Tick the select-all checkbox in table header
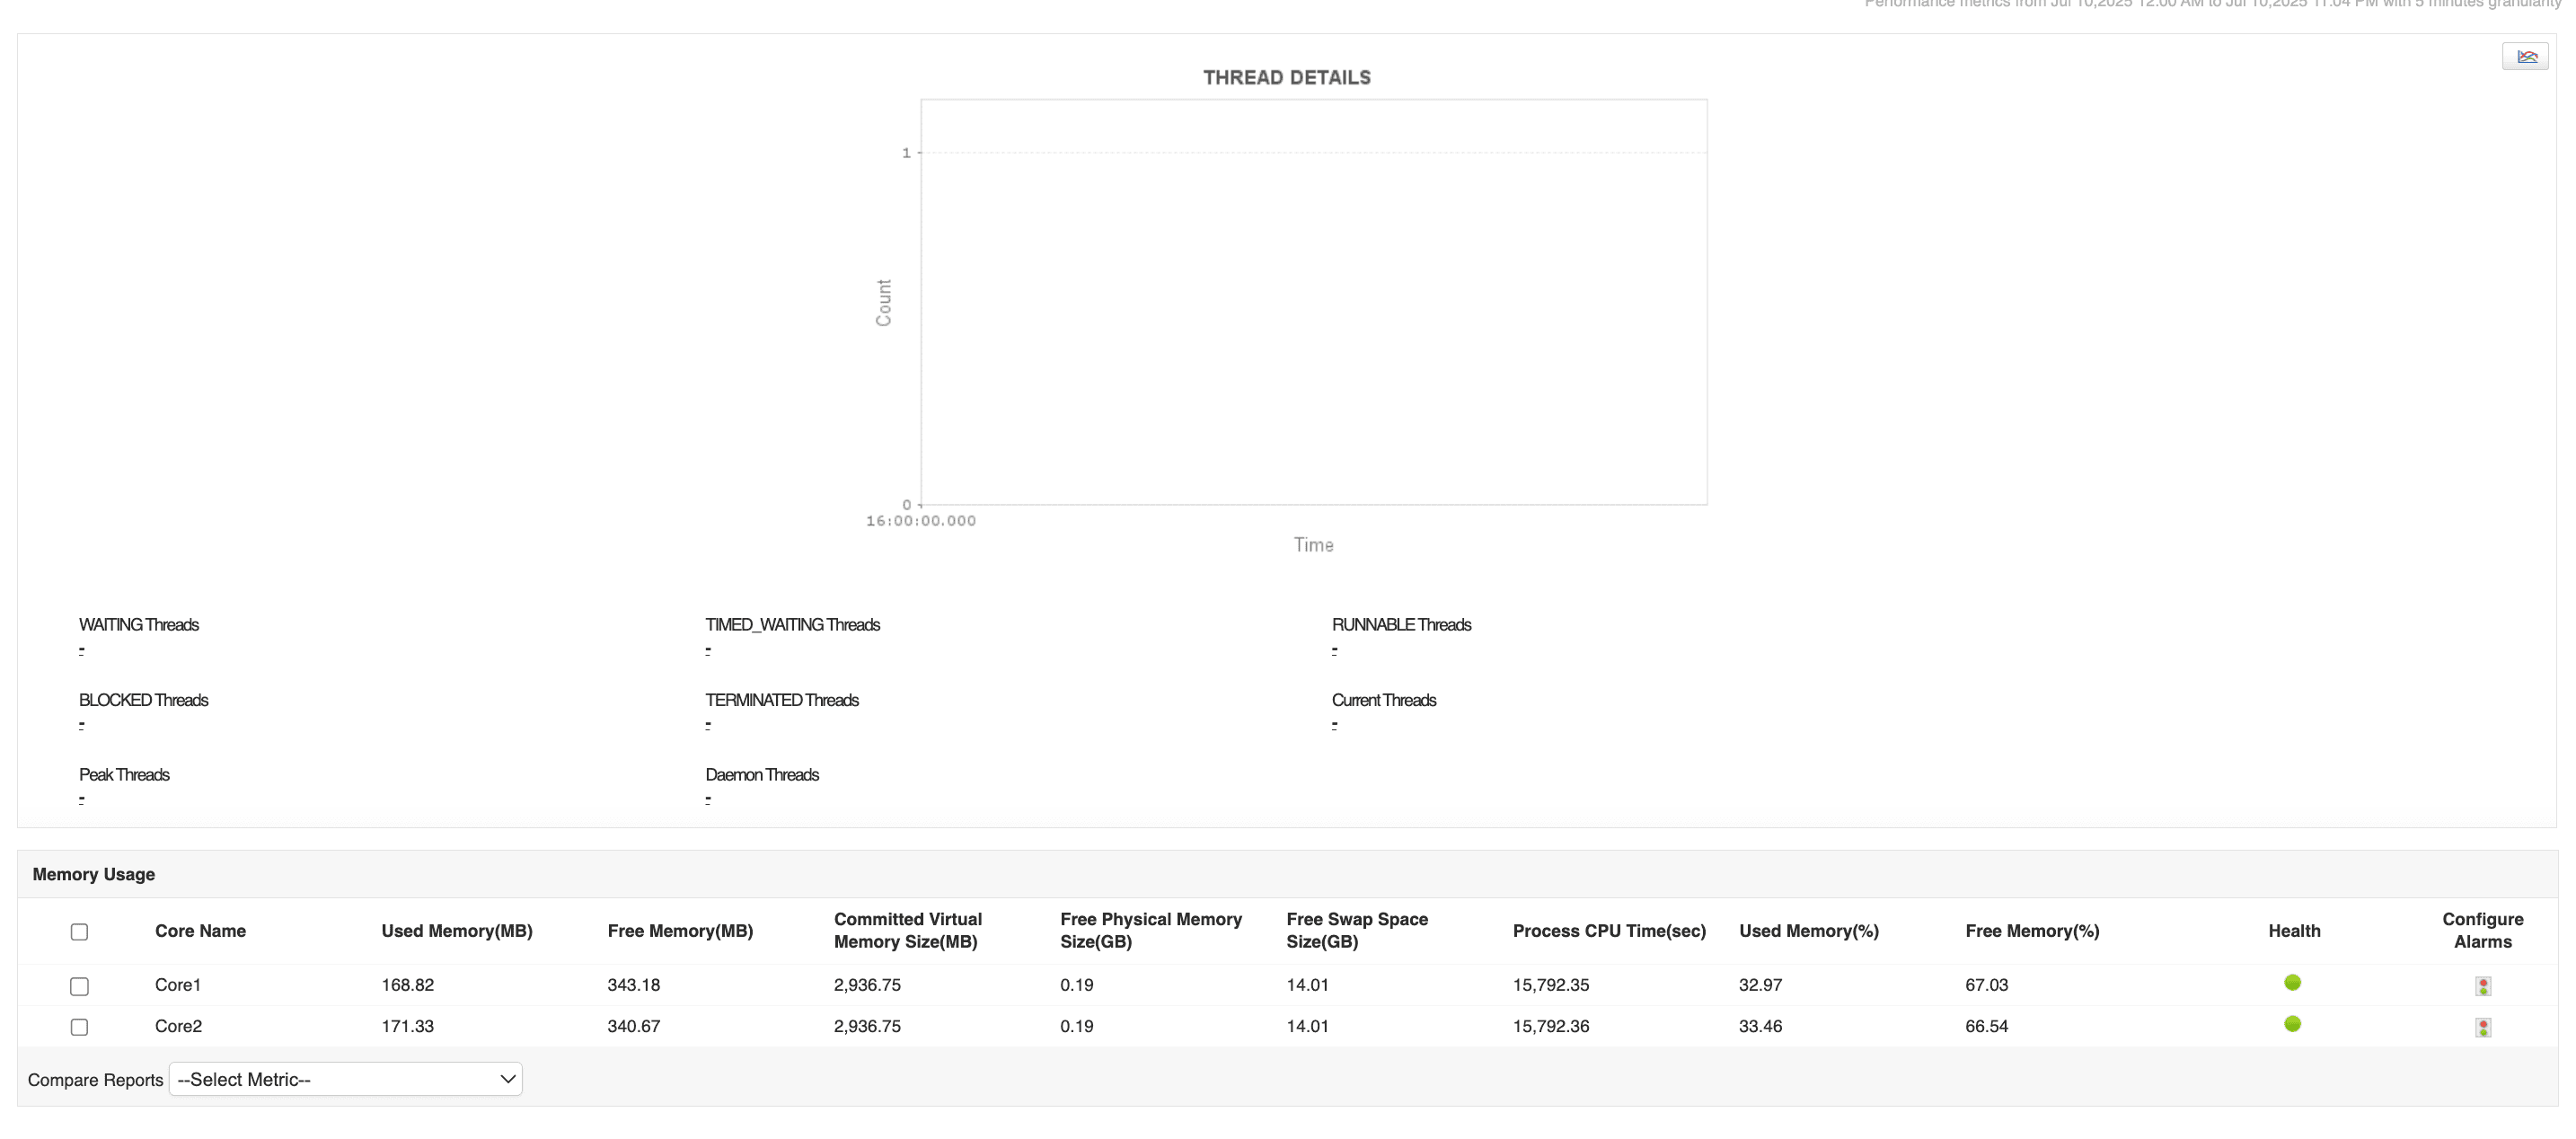 pyautogui.click(x=80, y=932)
